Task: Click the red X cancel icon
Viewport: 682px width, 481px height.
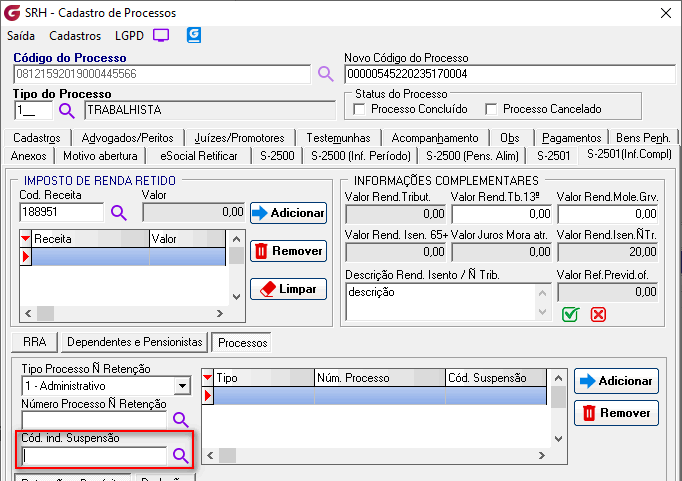Action: point(598,315)
